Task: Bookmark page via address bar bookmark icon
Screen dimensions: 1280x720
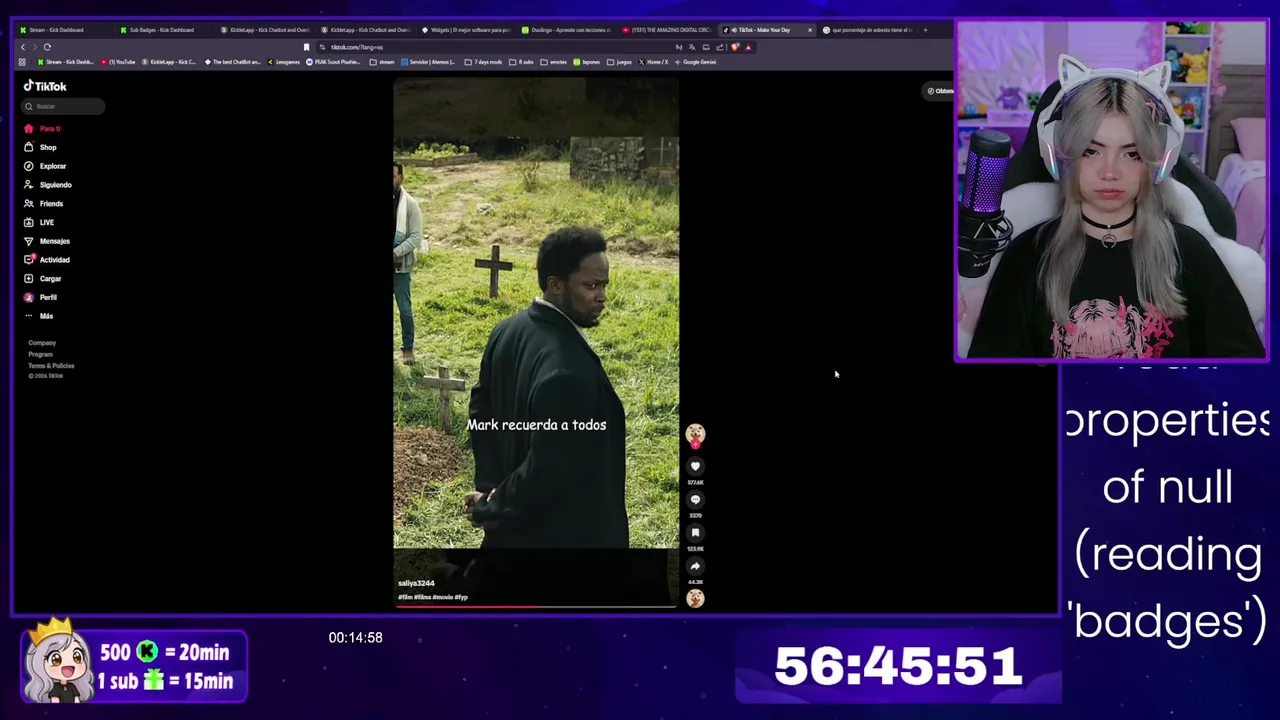Action: point(306,47)
